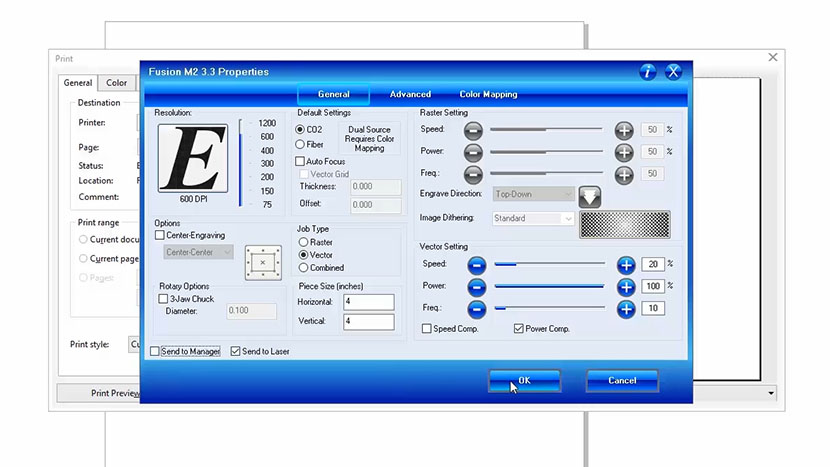Click the Vector Speed plus icon
Screen dimensions: 830x467
click(x=626, y=265)
